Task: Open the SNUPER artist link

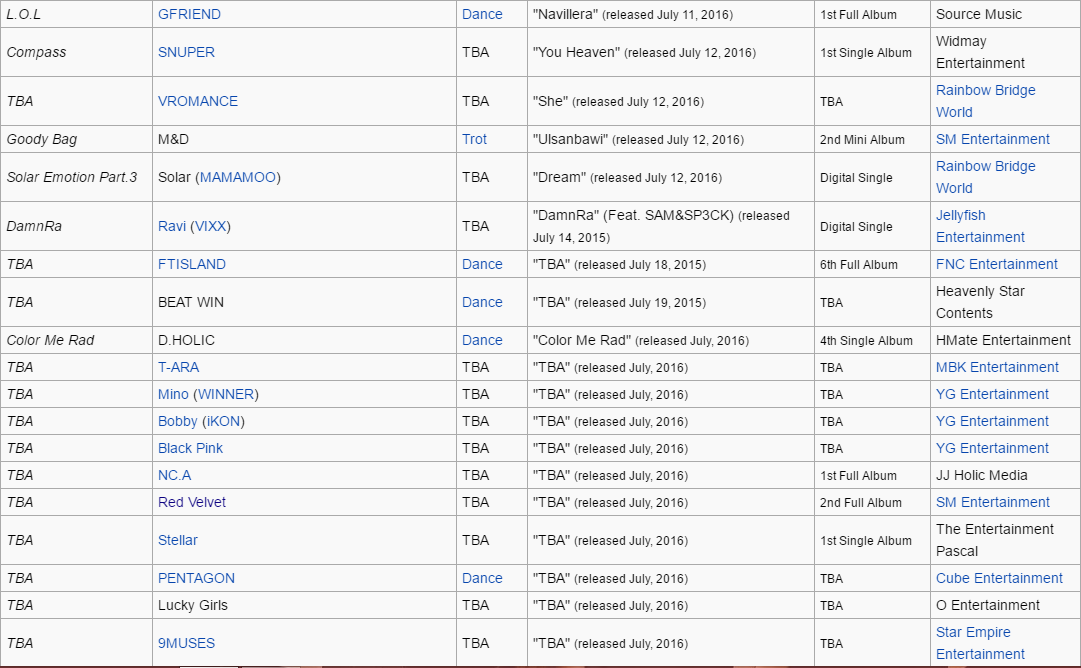Action: [186, 52]
